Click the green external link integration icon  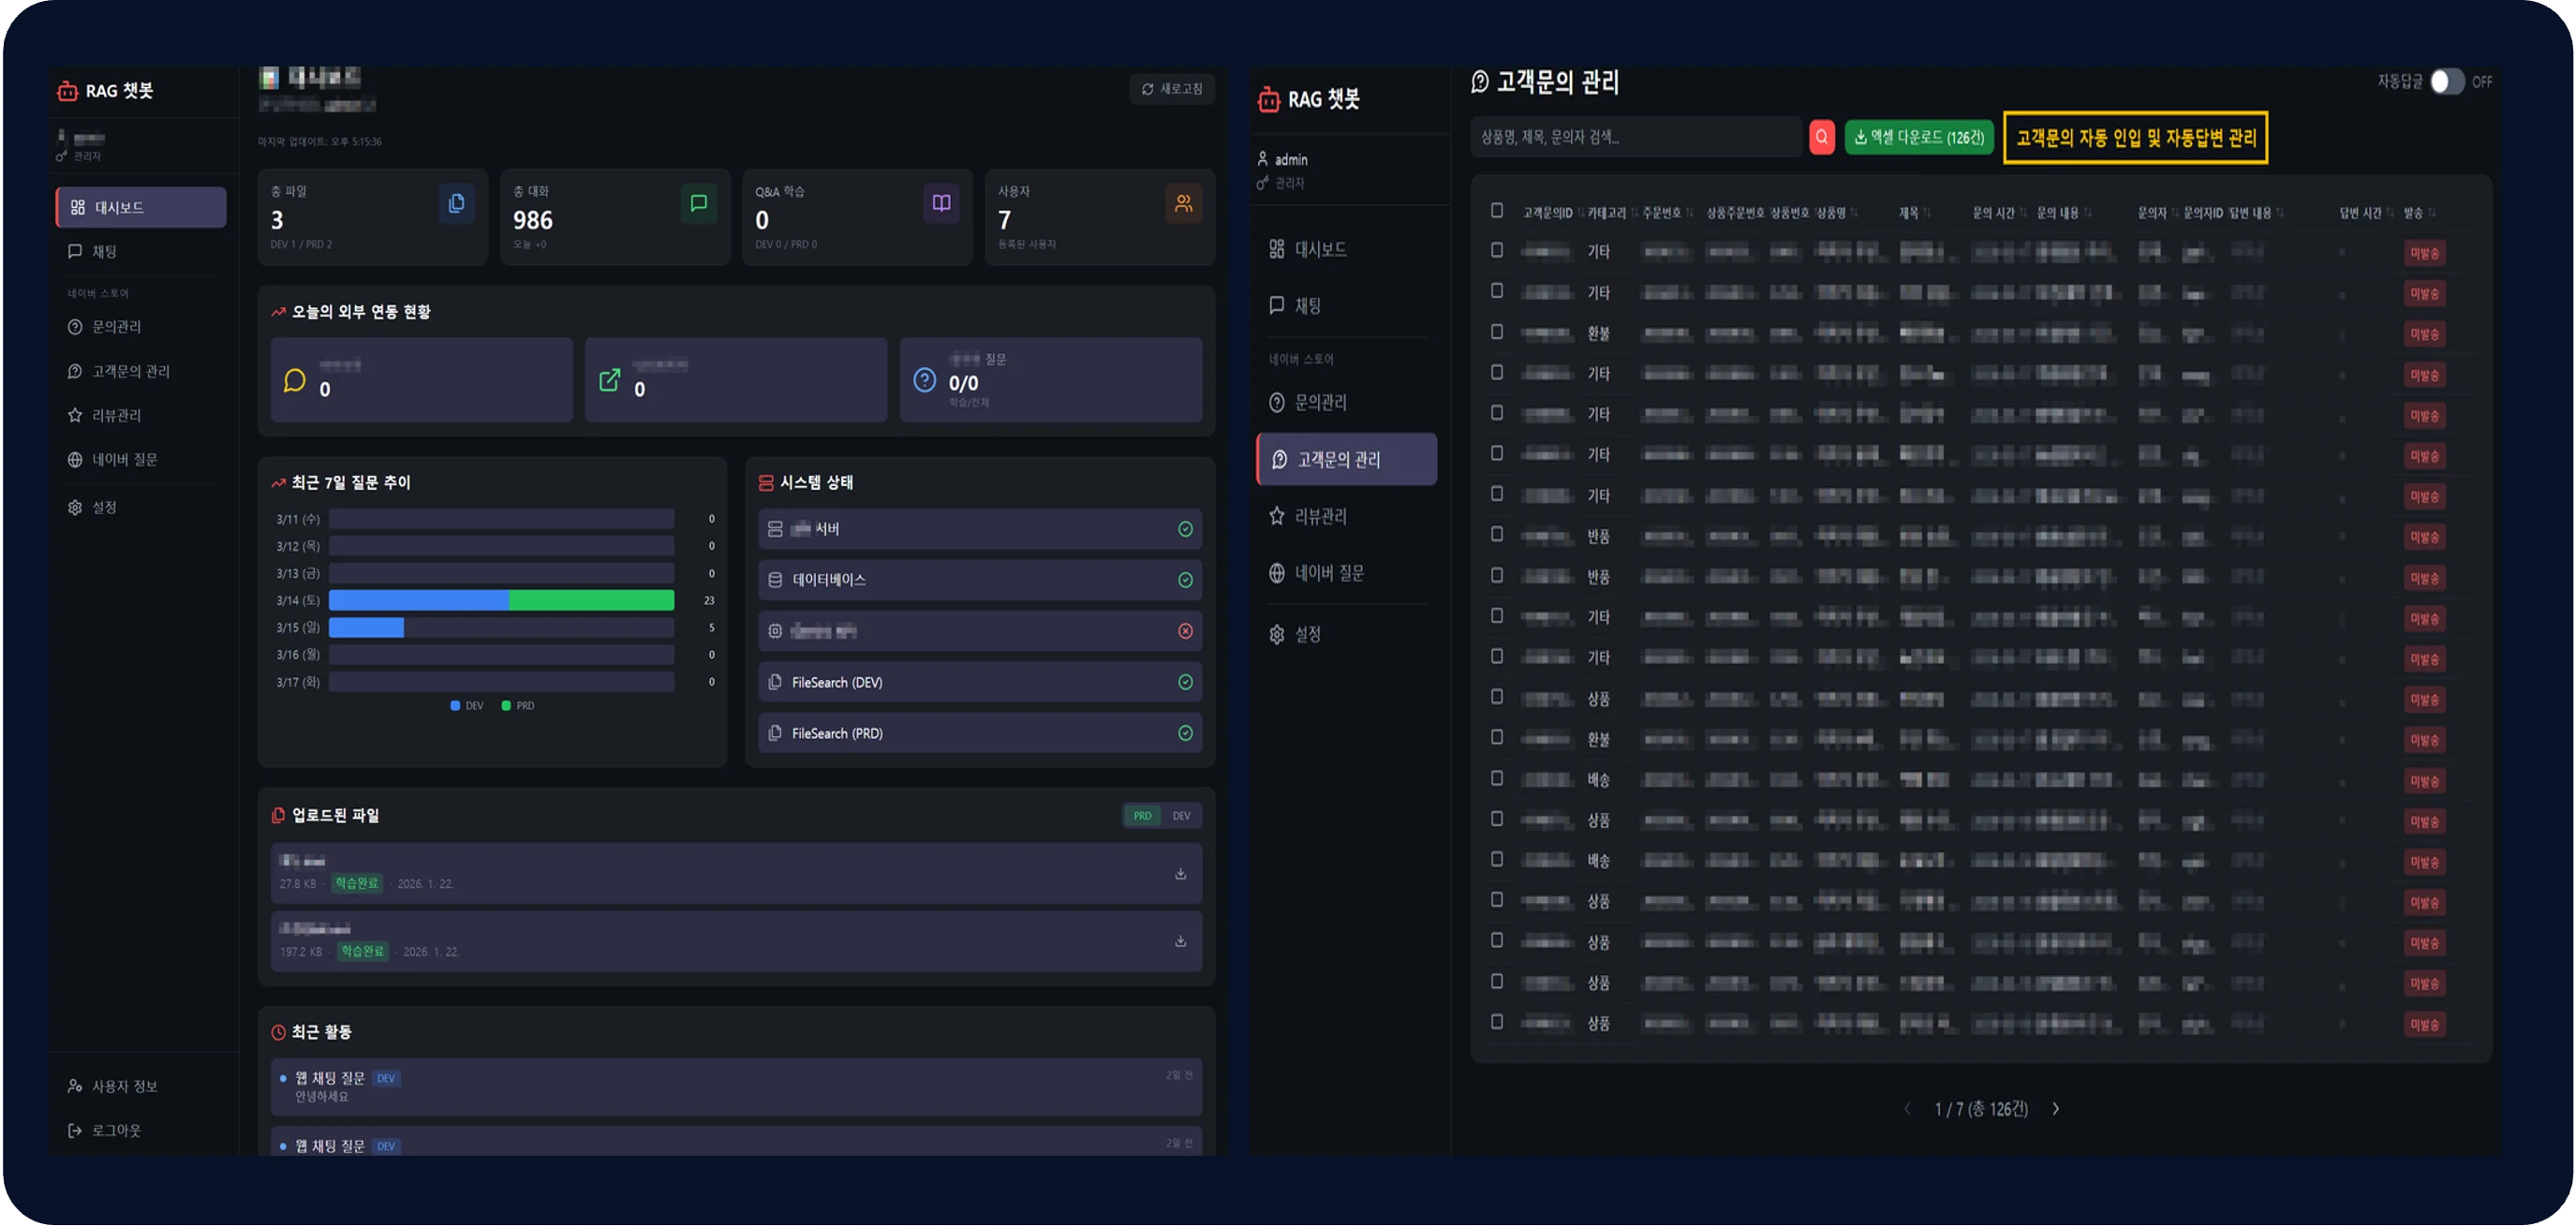610,381
